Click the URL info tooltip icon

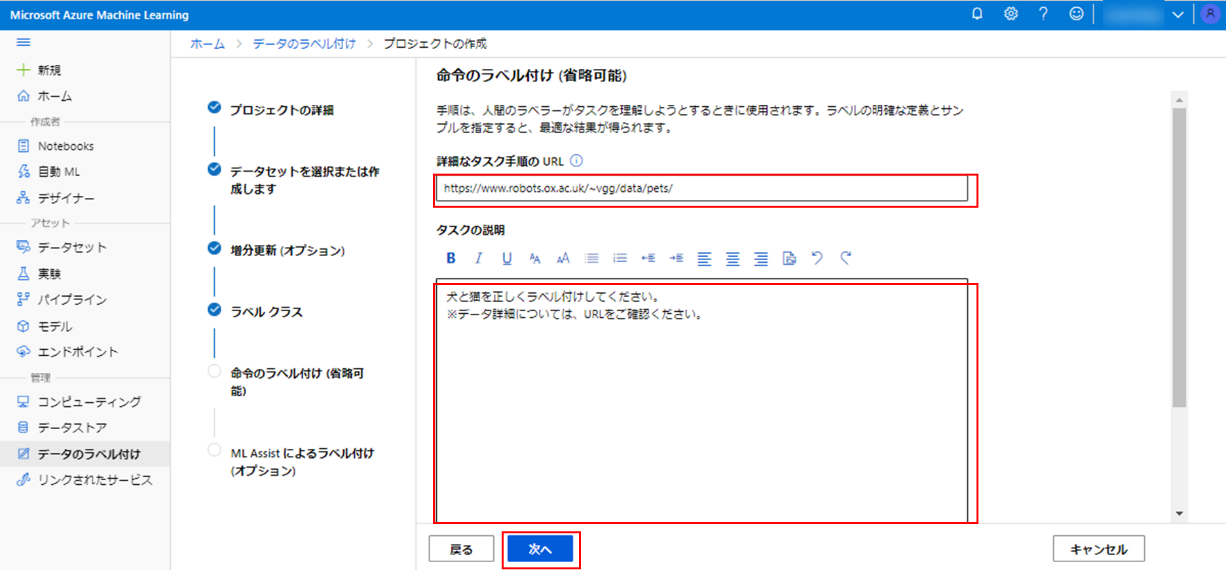coord(576,161)
